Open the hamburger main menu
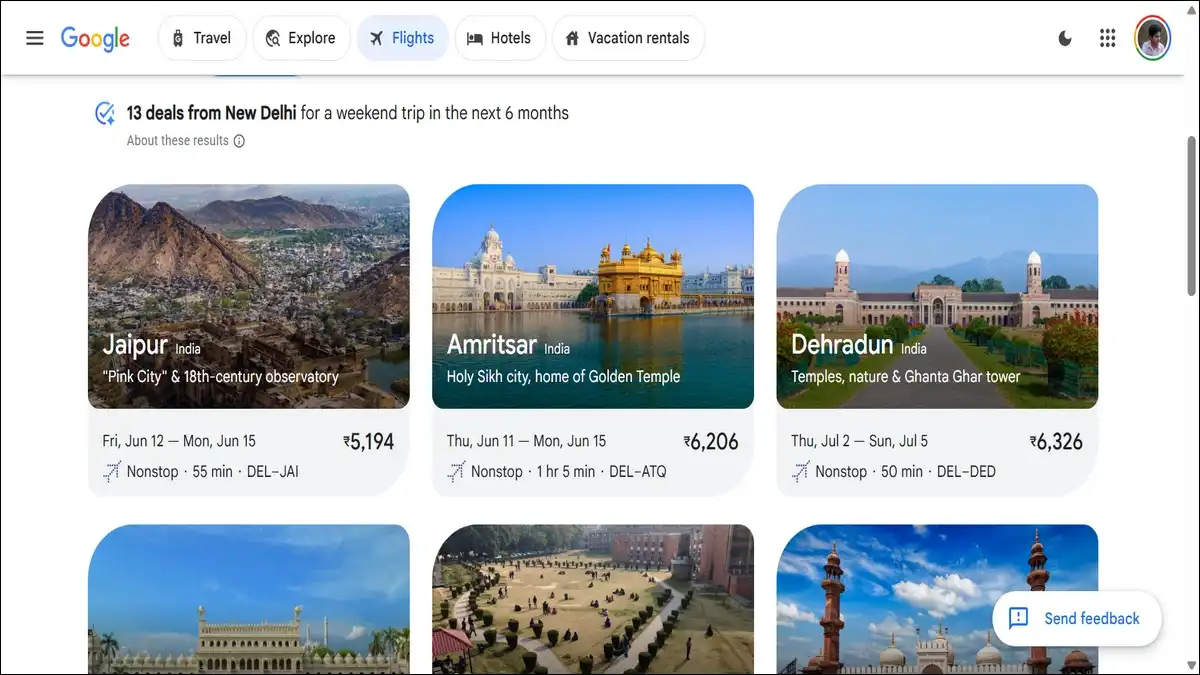Screen dimensions: 1200x675 [x=35, y=38]
